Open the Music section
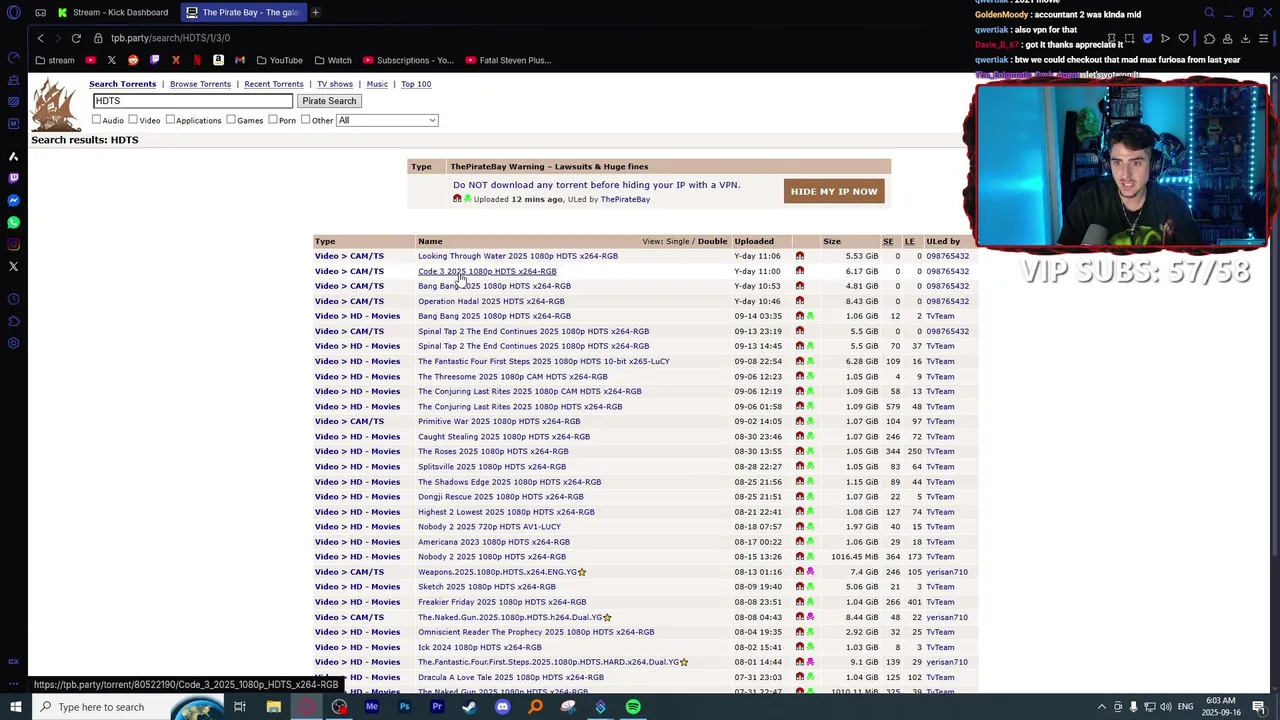 tap(377, 84)
